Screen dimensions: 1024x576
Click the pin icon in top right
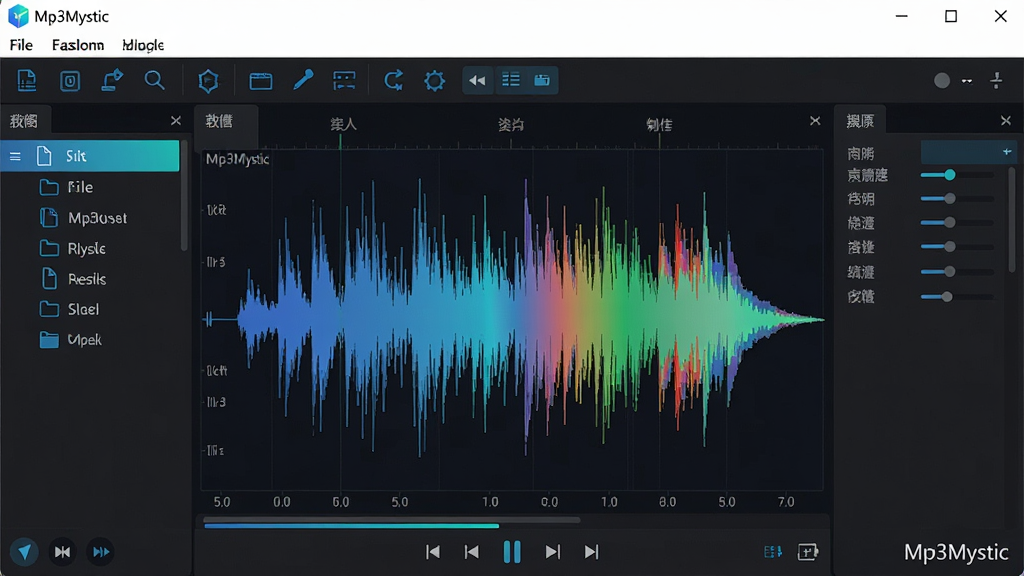[x=997, y=80]
